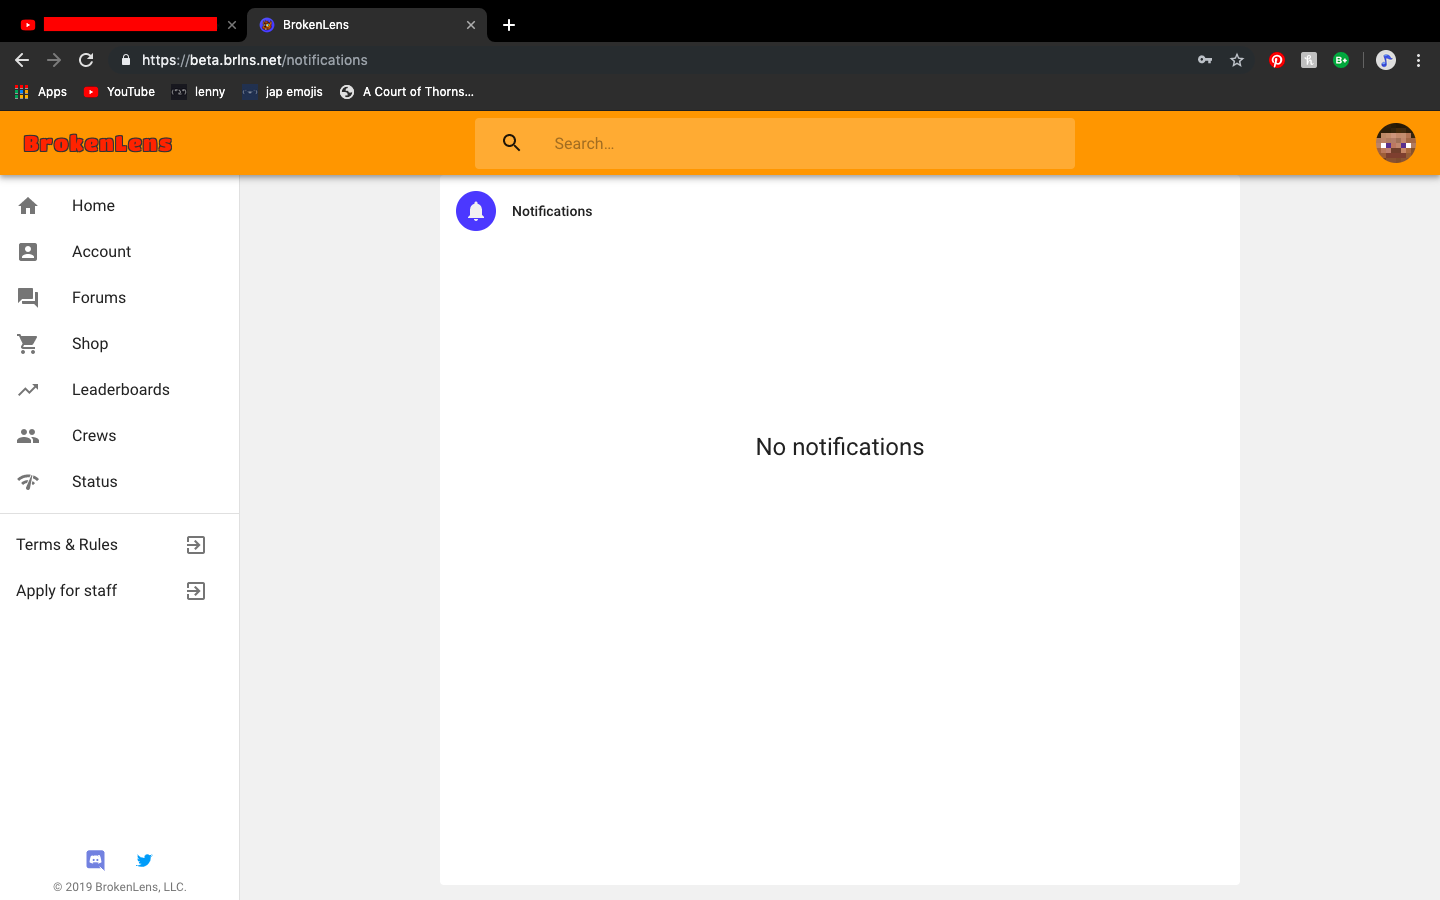This screenshot has height=900, width=1440.
Task: Open Terms & Rules link
Action: point(119,545)
